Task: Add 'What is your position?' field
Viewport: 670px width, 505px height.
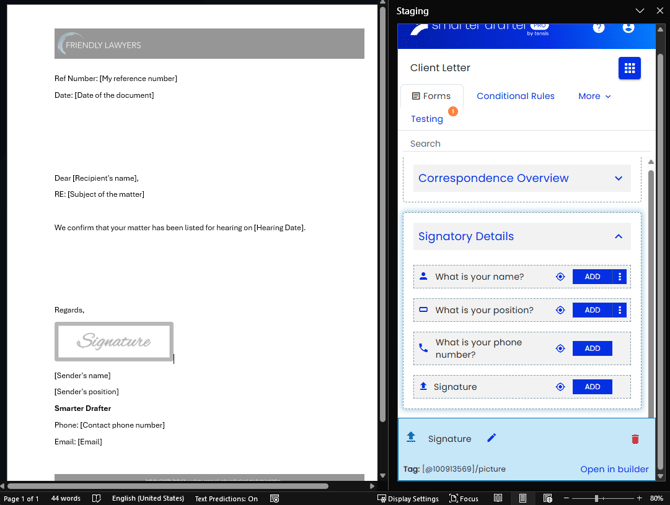Action: pyautogui.click(x=592, y=310)
